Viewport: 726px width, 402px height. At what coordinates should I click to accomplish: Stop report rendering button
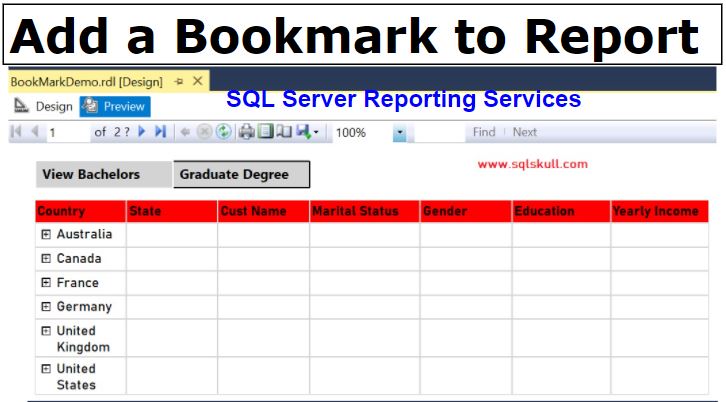pyautogui.click(x=204, y=132)
